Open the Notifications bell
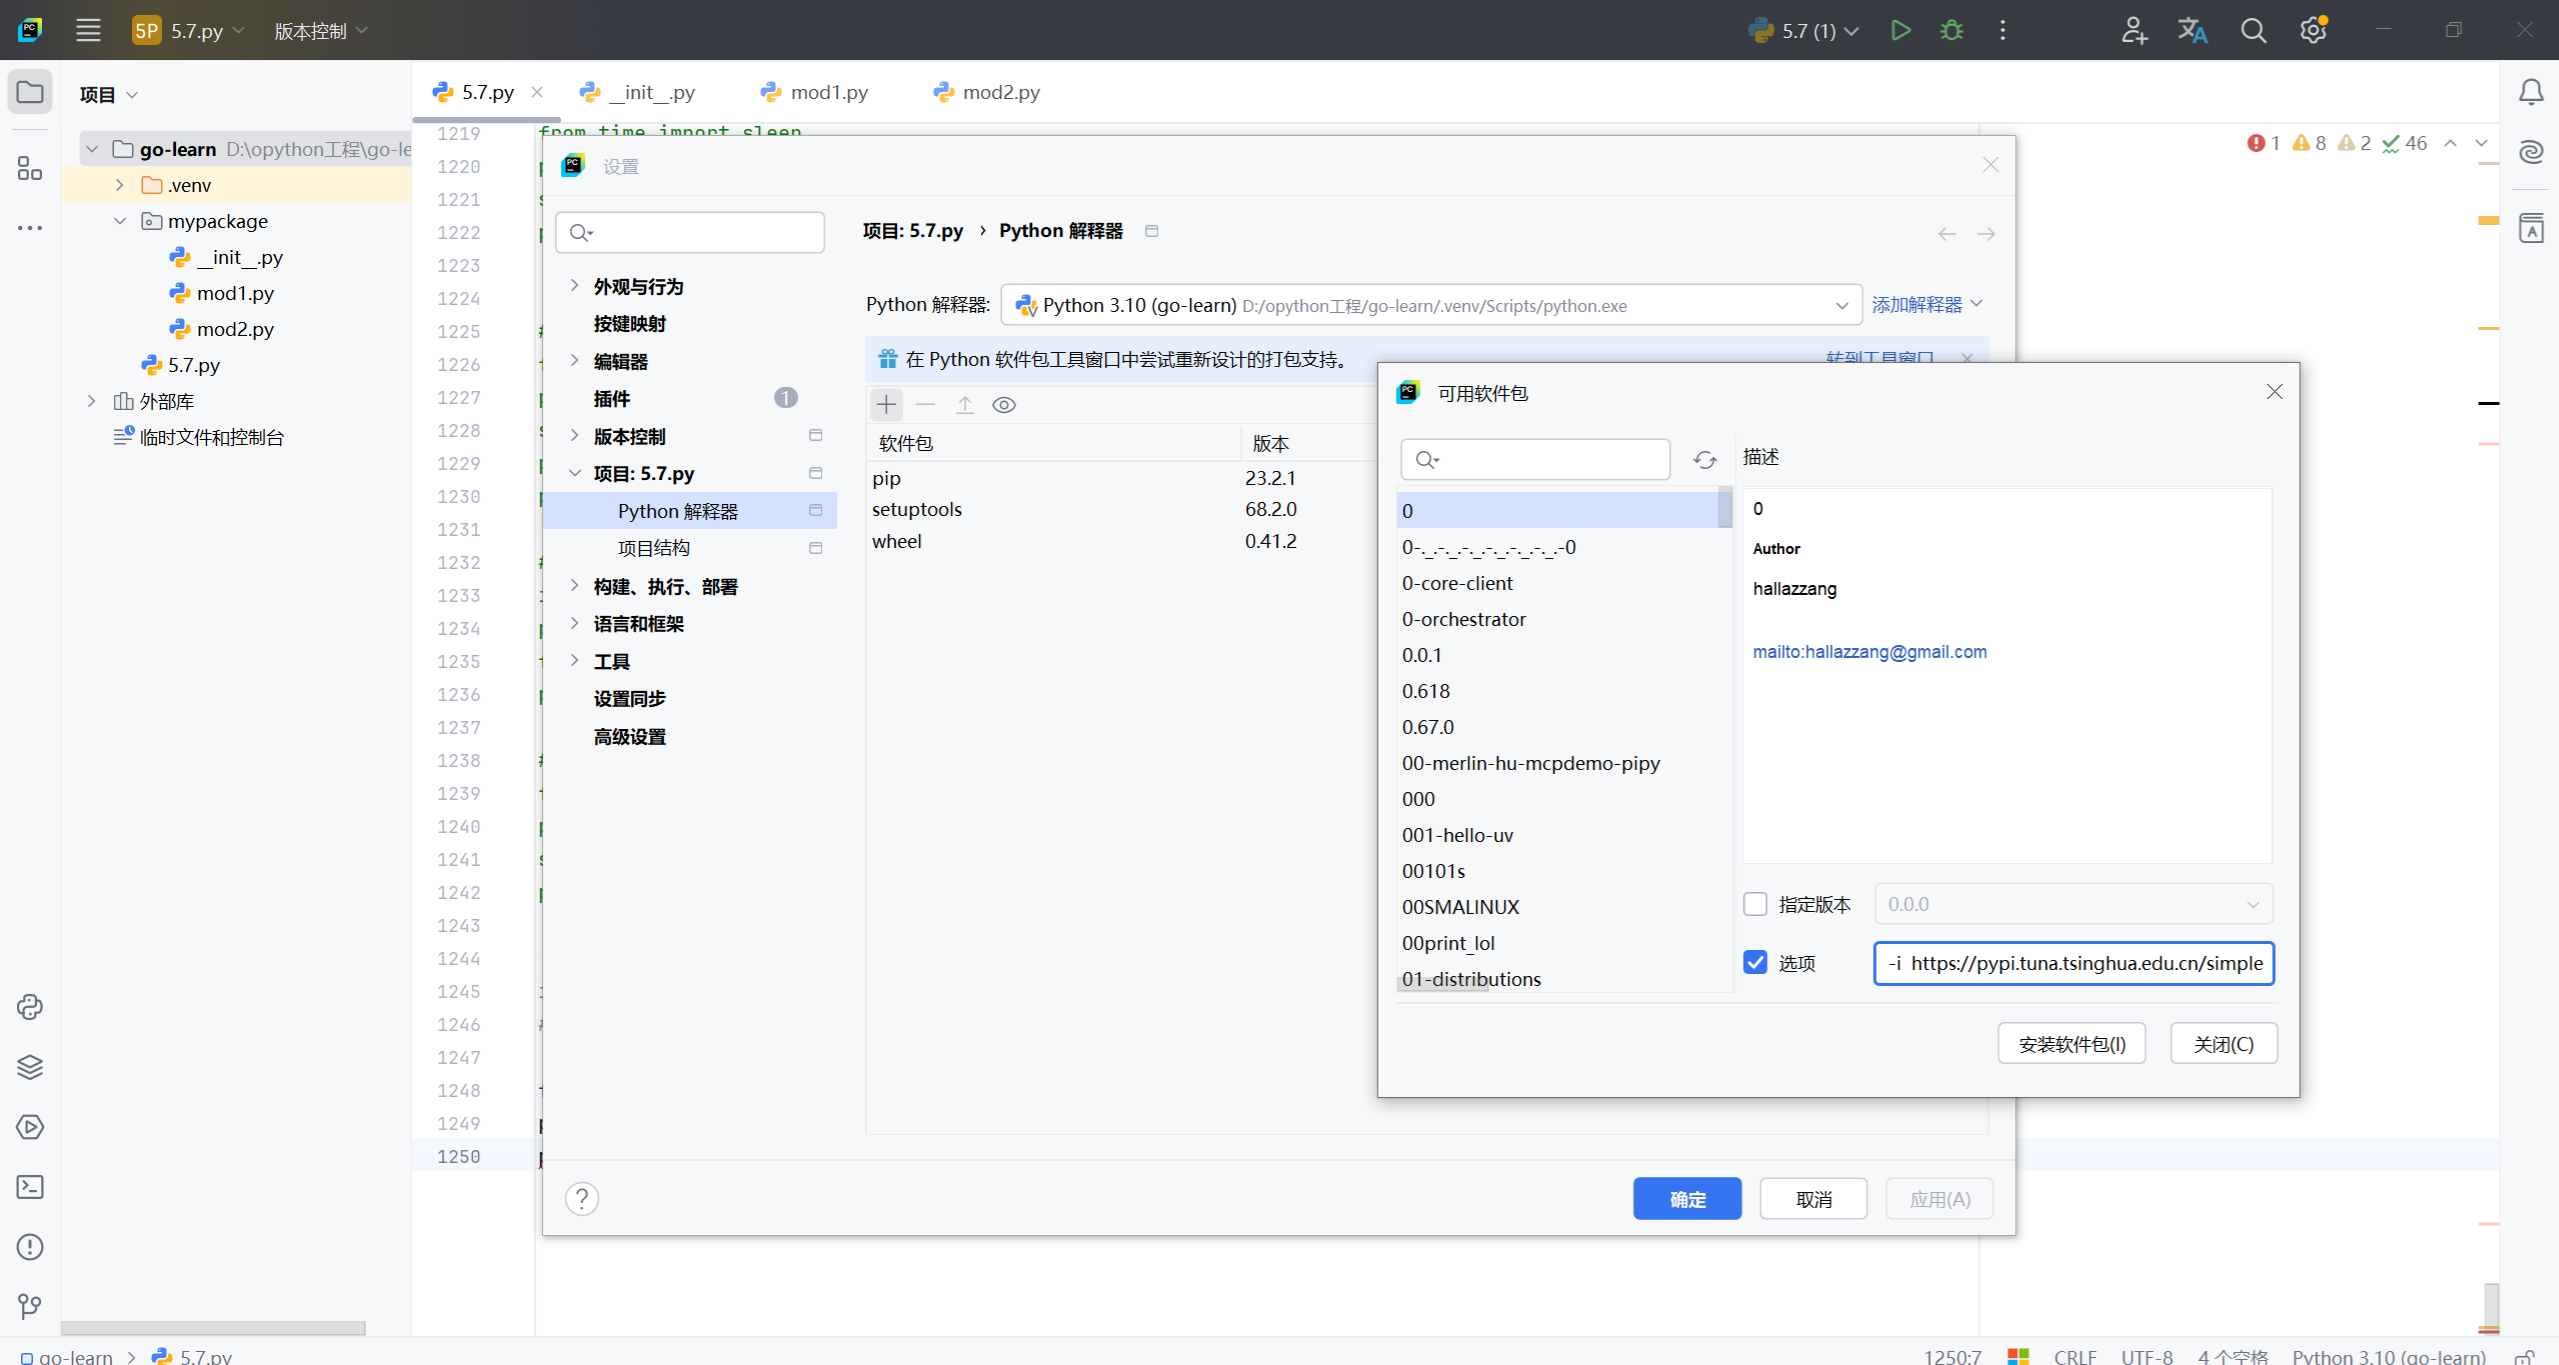 2531,92
